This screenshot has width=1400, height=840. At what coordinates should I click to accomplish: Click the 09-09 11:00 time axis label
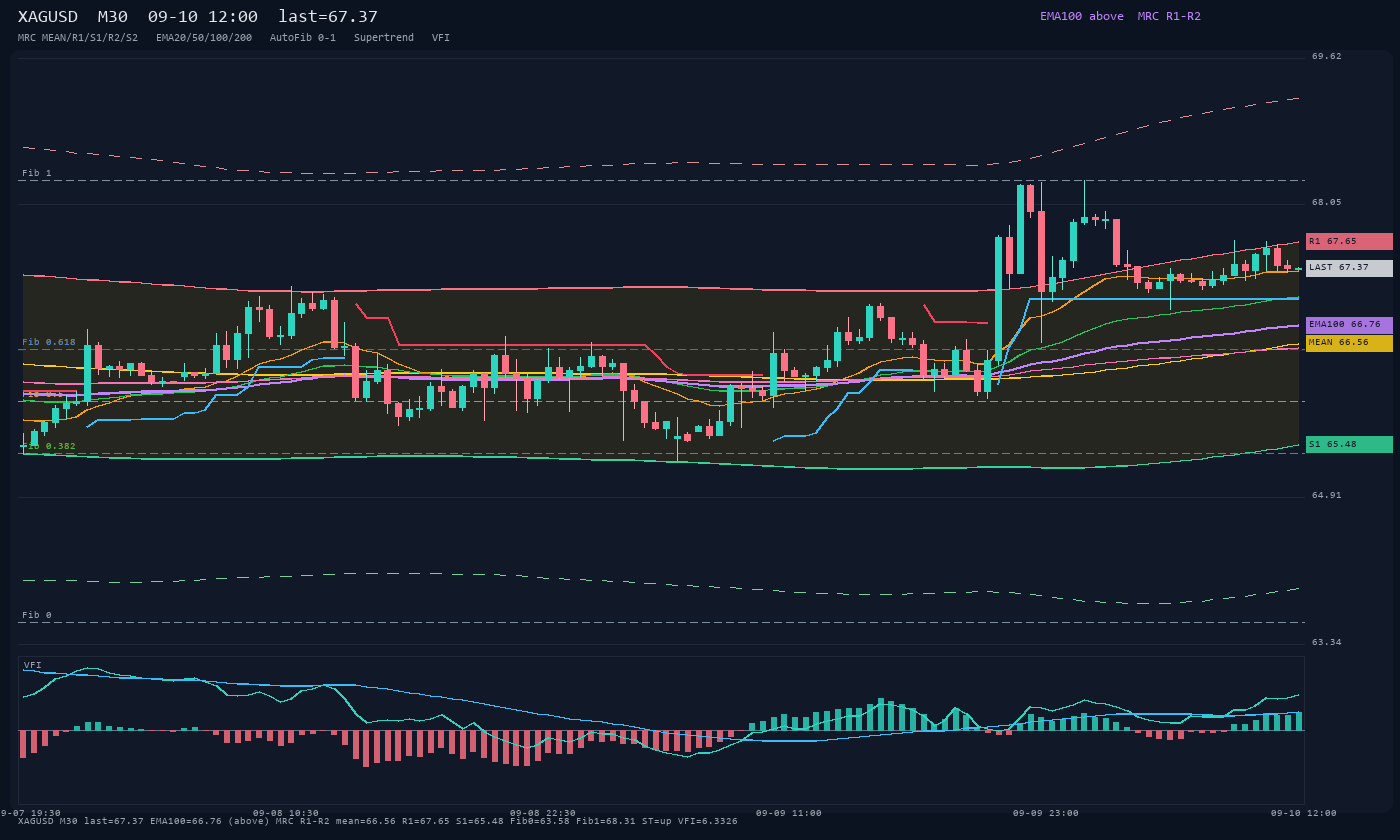[789, 813]
